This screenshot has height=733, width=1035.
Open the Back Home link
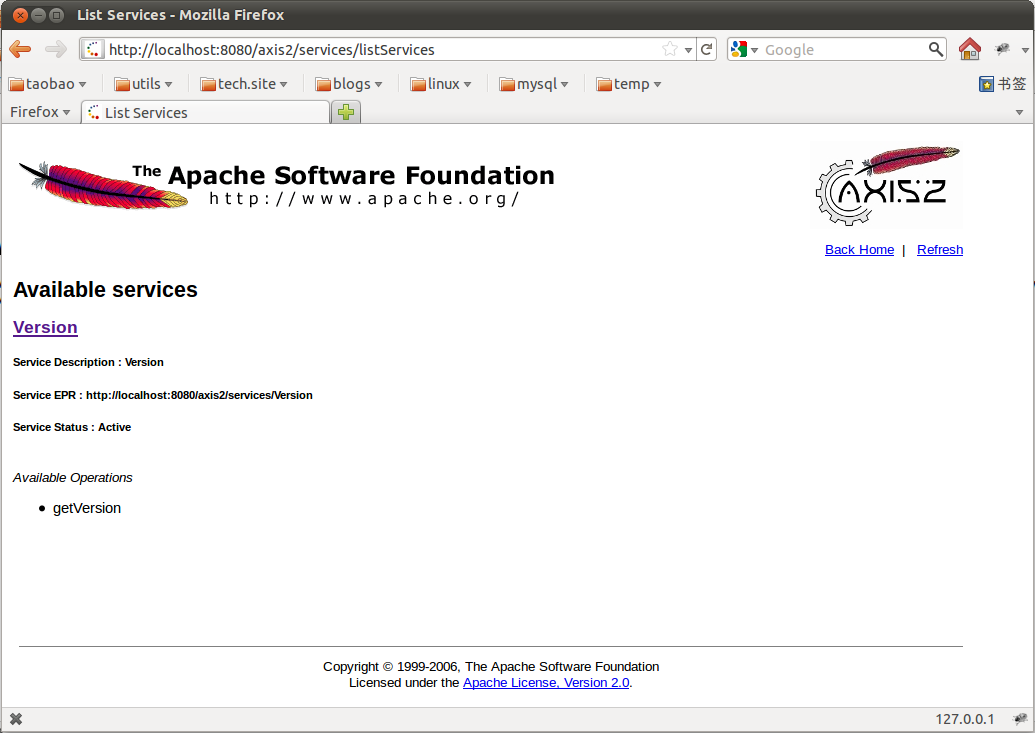[859, 250]
